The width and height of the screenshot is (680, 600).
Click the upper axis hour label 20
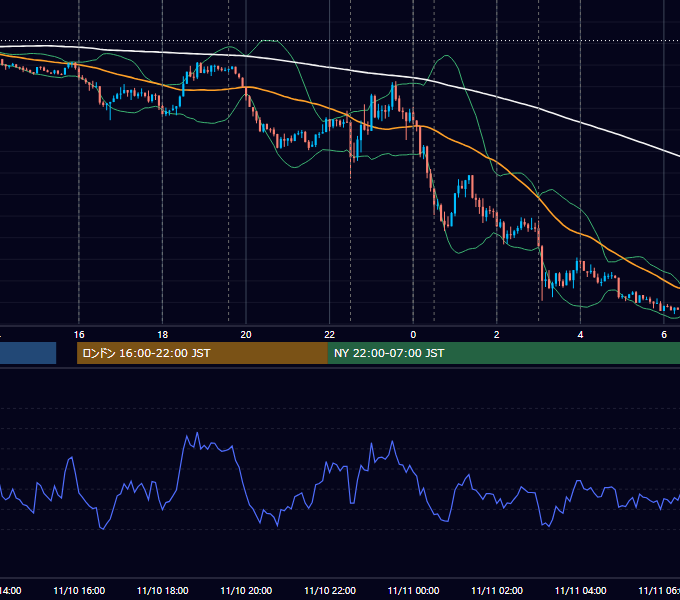246,335
